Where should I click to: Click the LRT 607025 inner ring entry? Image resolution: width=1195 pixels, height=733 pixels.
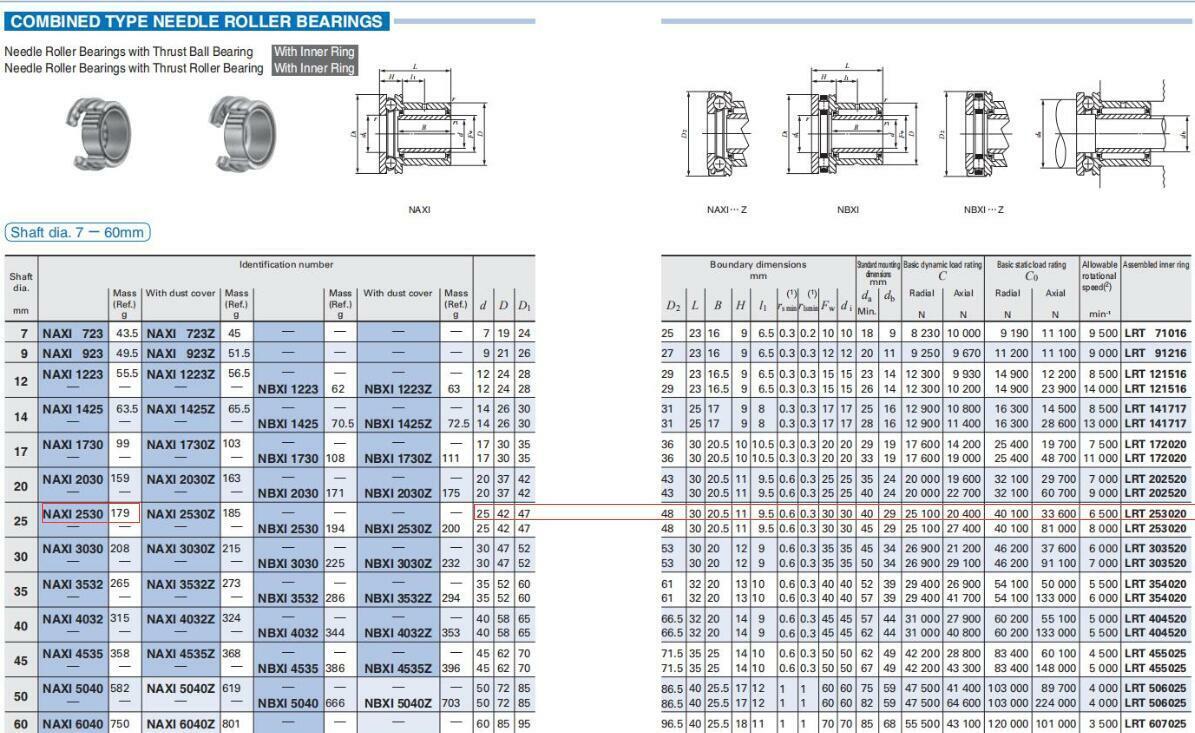coord(1154,724)
